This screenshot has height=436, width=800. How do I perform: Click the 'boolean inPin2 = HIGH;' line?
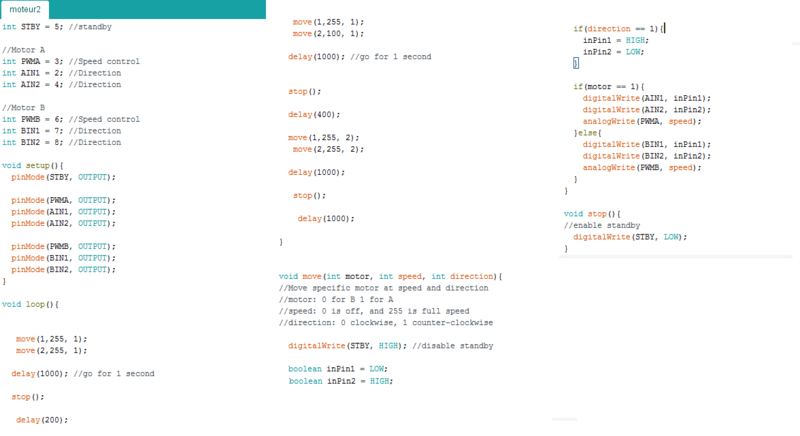[341, 381]
